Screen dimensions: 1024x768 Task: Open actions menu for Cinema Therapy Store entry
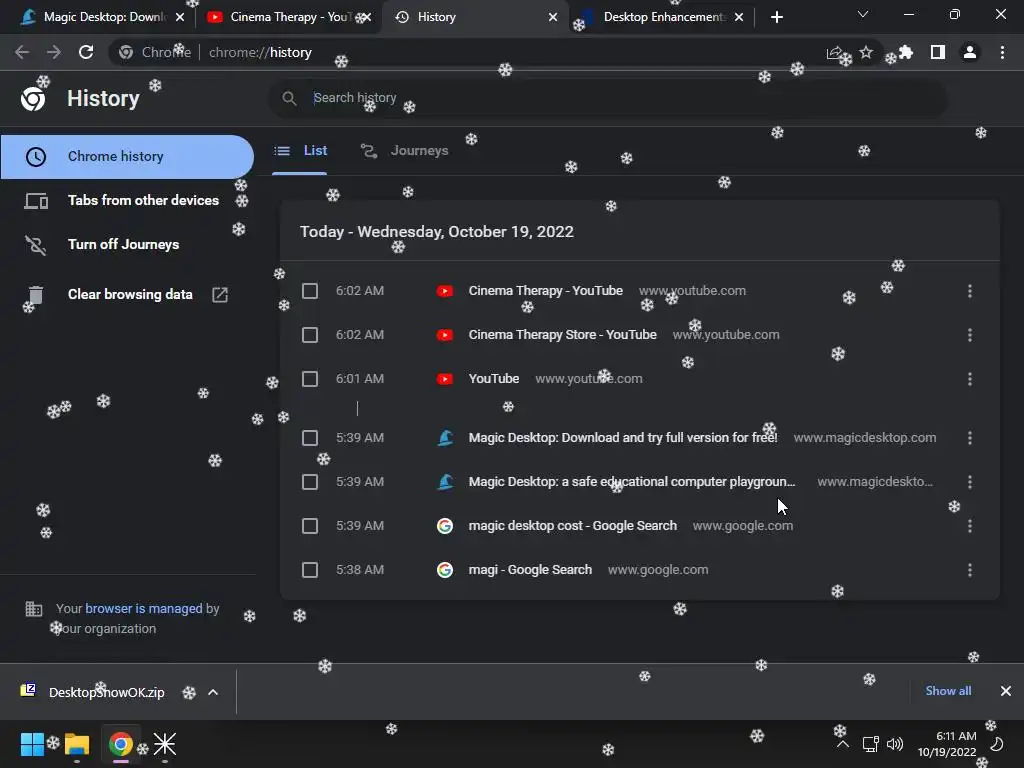pyautogui.click(x=970, y=335)
